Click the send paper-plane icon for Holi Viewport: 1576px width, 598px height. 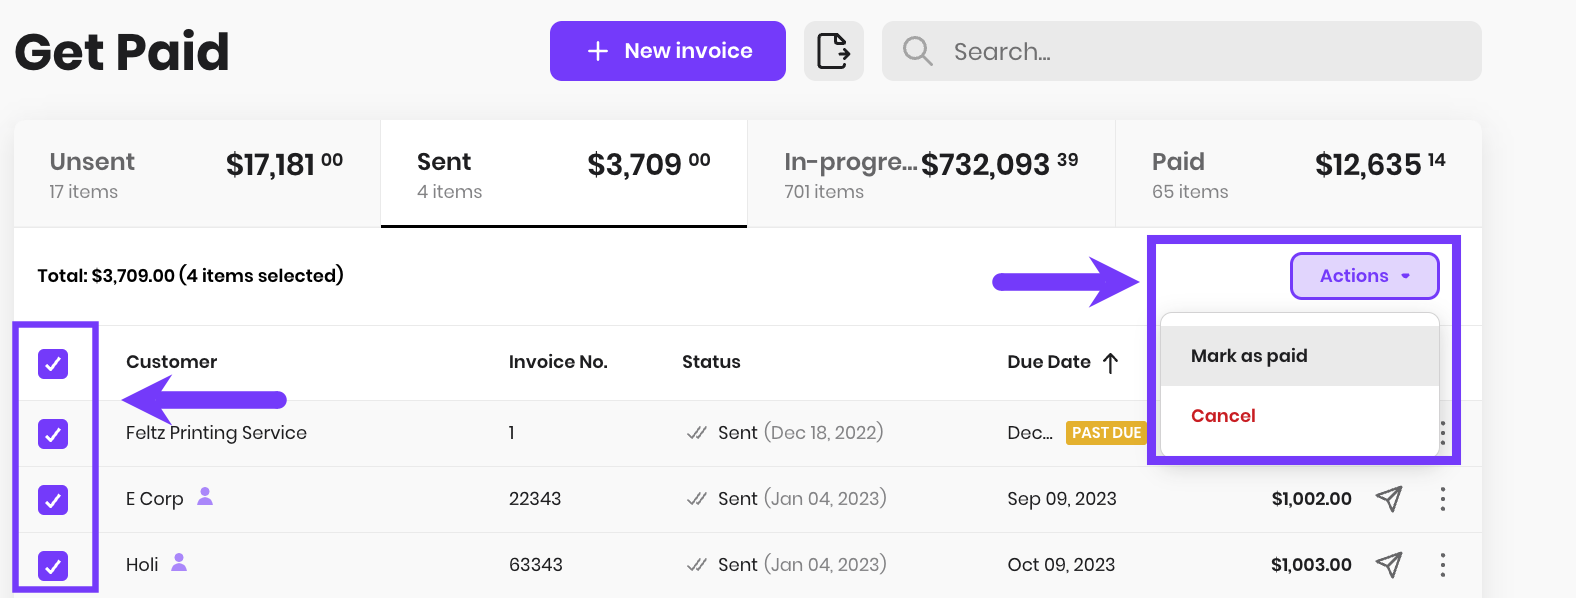(x=1389, y=565)
